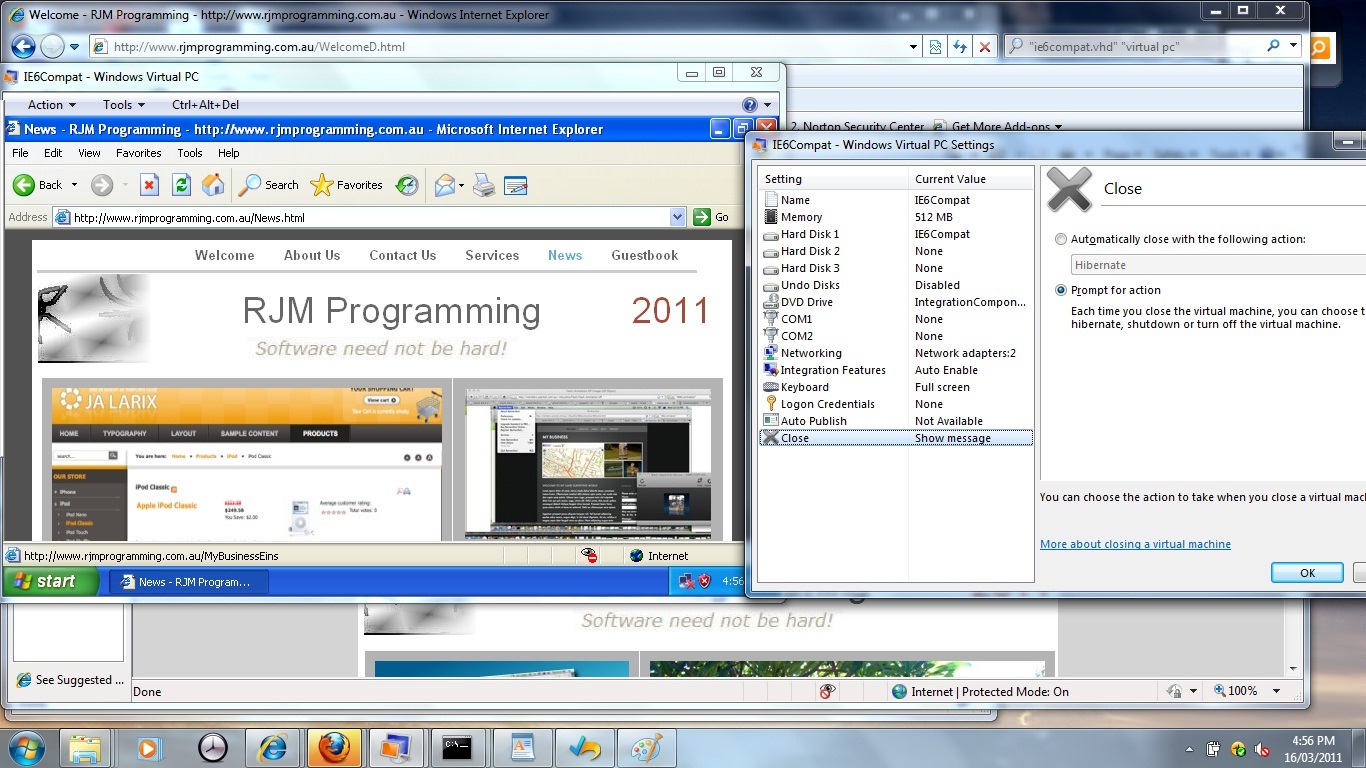Open the IE6 Search pane
Image resolution: width=1366 pixels, height=768 pixels.
(x=269, y=185)
